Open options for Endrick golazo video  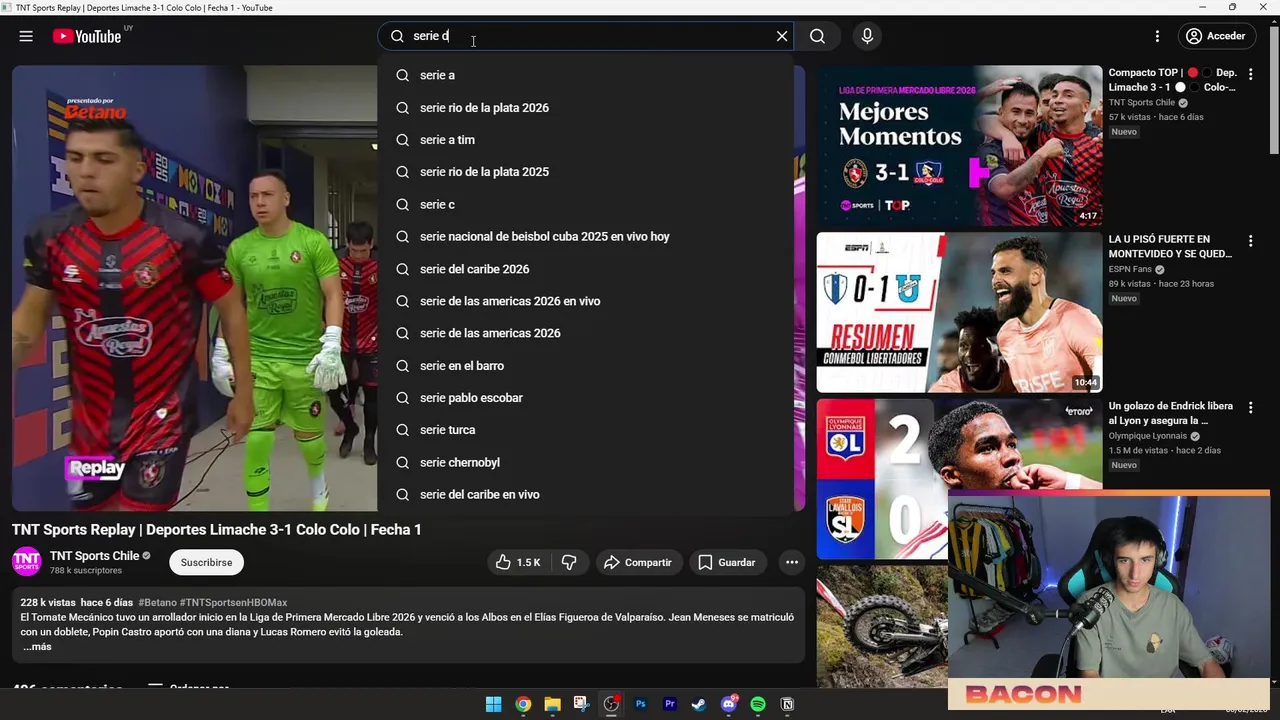point(1250,408)
